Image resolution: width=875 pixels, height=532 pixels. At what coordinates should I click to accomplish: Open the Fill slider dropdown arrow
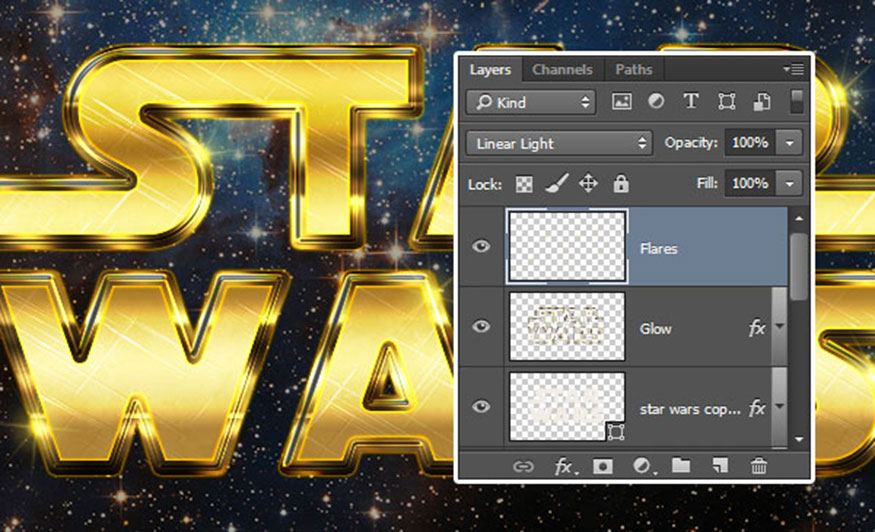(789, 183)
